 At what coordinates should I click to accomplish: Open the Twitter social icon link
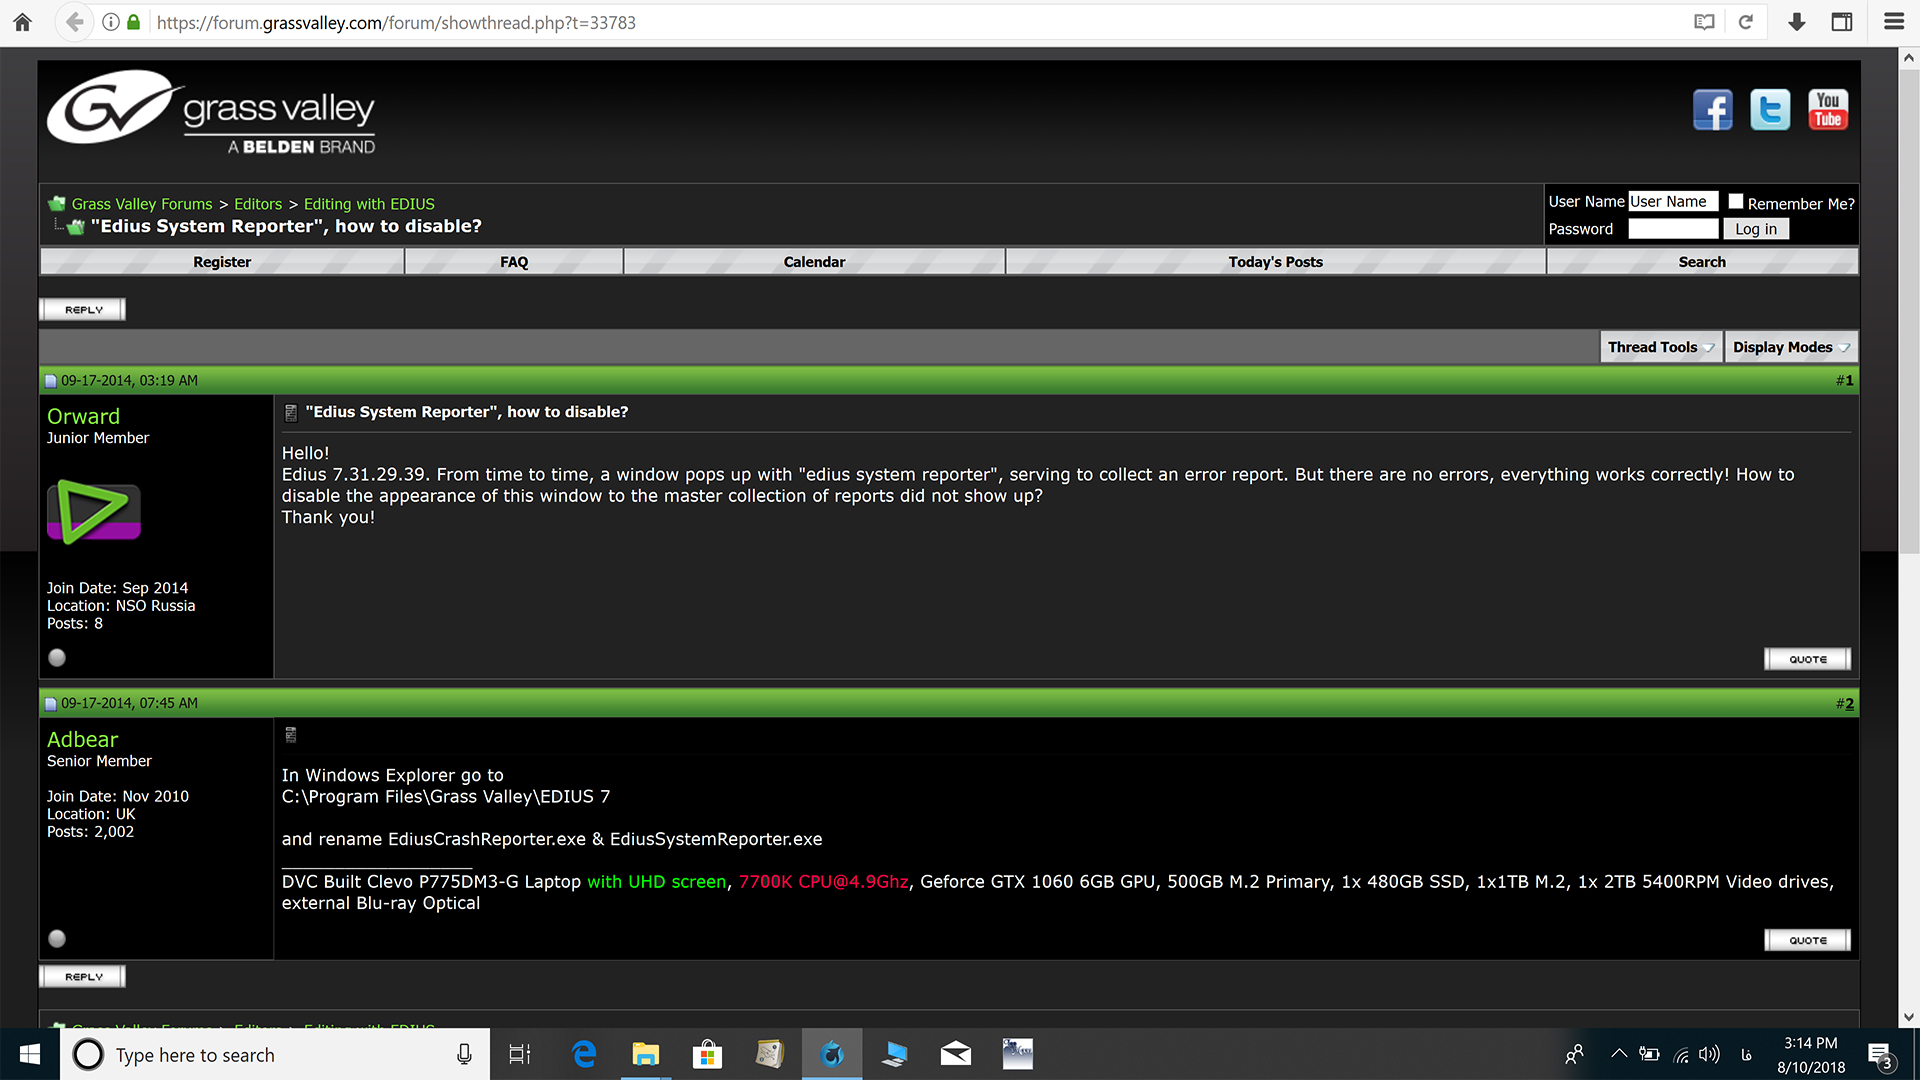[x=1770, y=111]
